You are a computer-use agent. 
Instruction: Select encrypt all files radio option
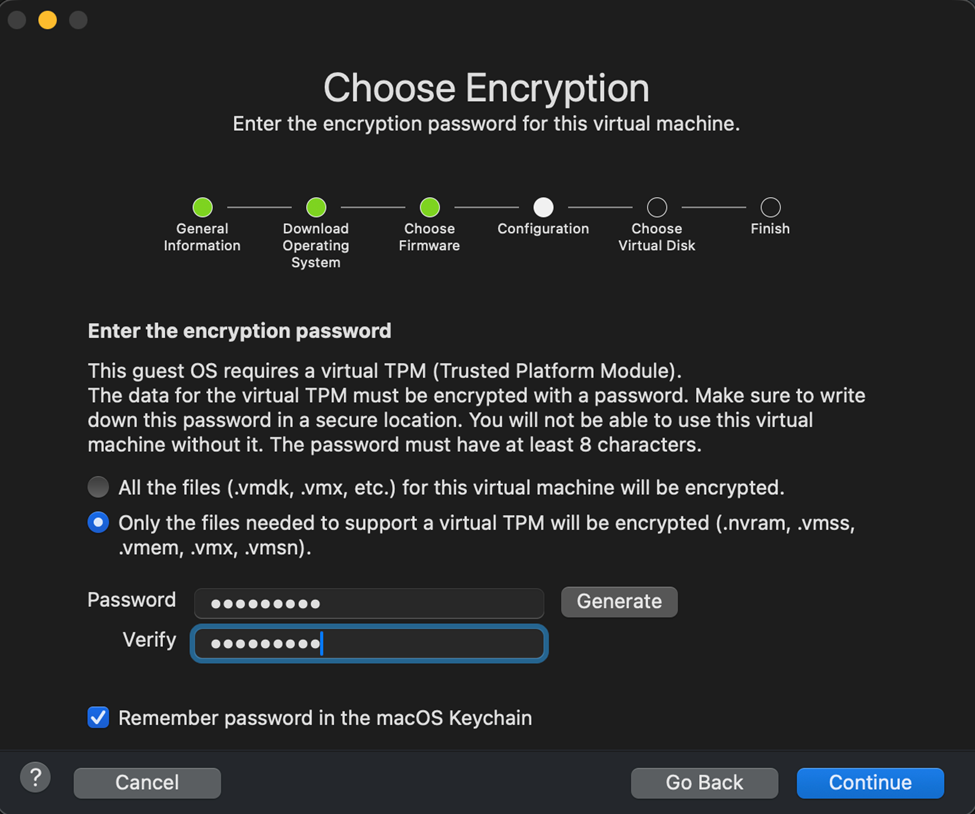pos(98,487)
